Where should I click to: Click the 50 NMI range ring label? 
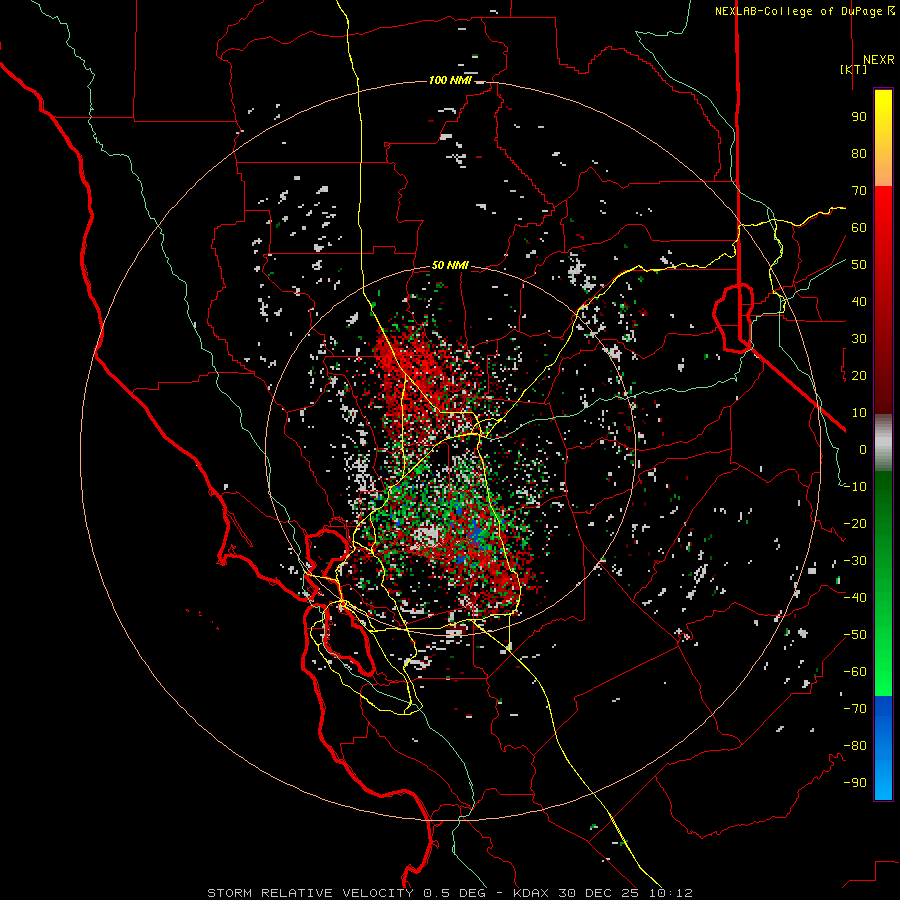(x=450, y=265)
